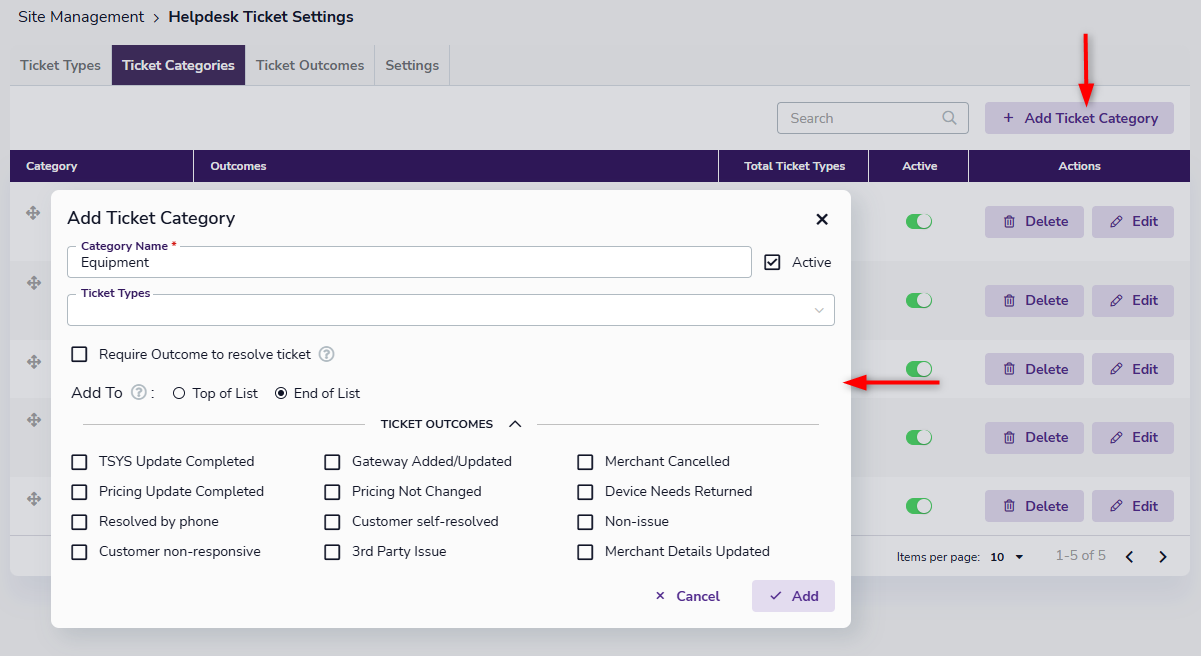This screenshot has height=656, width=1201.
Task: Select End of List radio option
Action: click(x=281, y=393)
